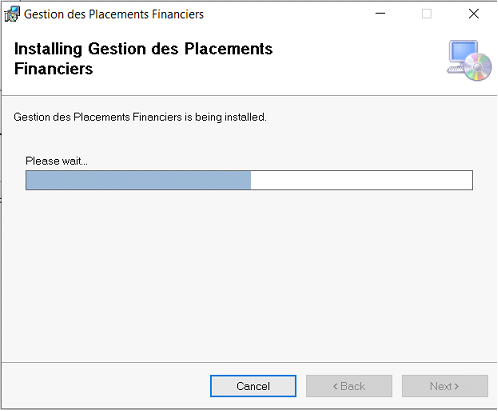Click the blue filled part of progress bar

pos(138,180)
